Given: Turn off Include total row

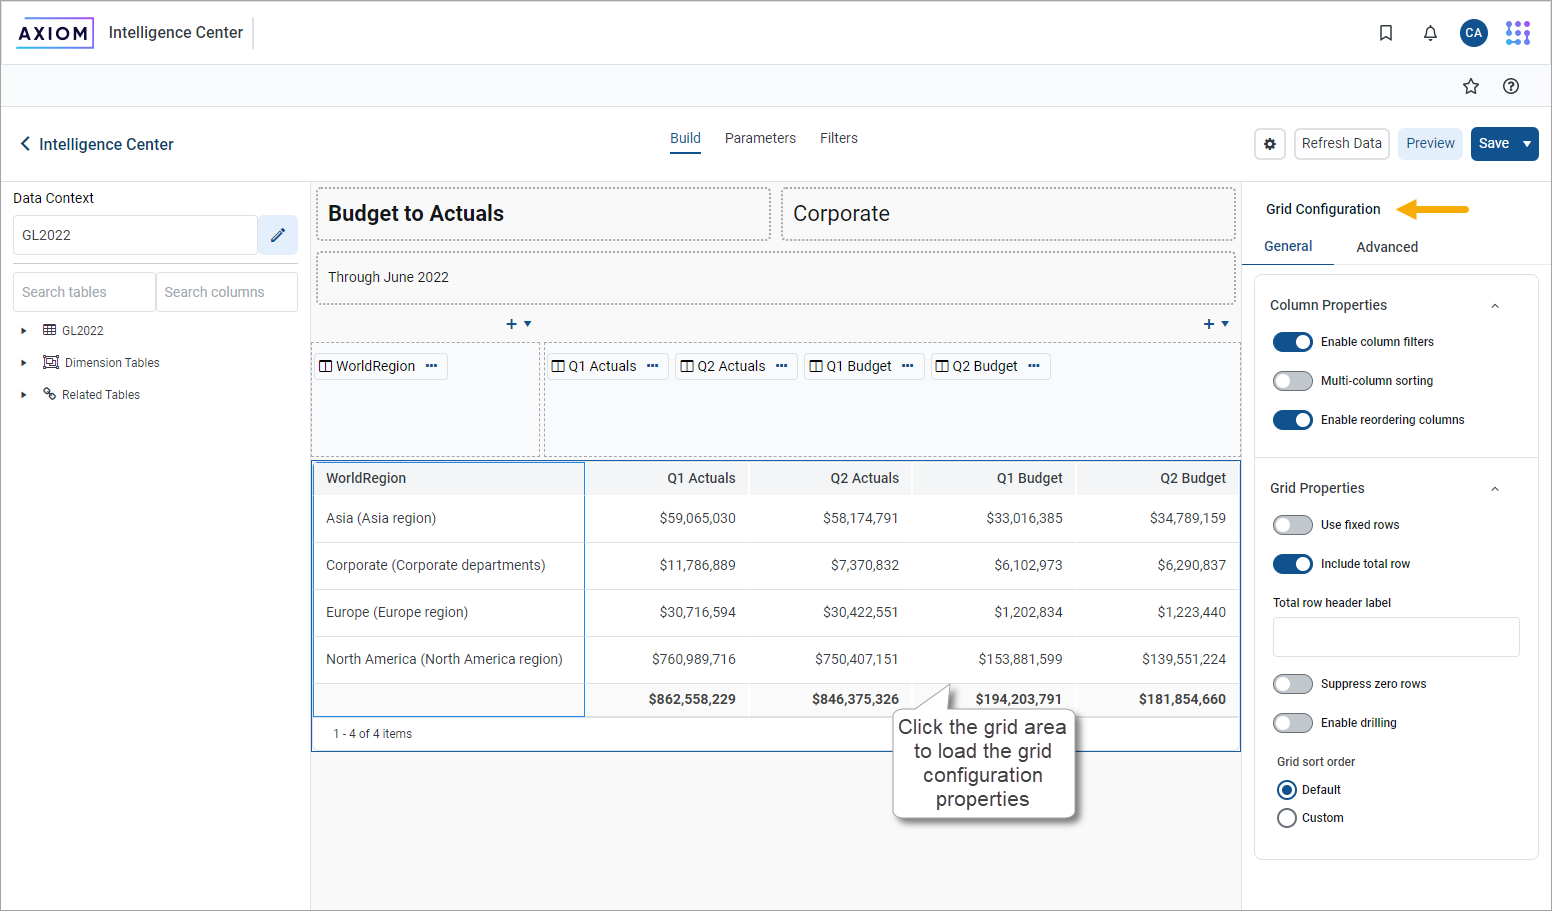Looking at the screenshot, I should pyautogui.click(x=1292, y=563).
